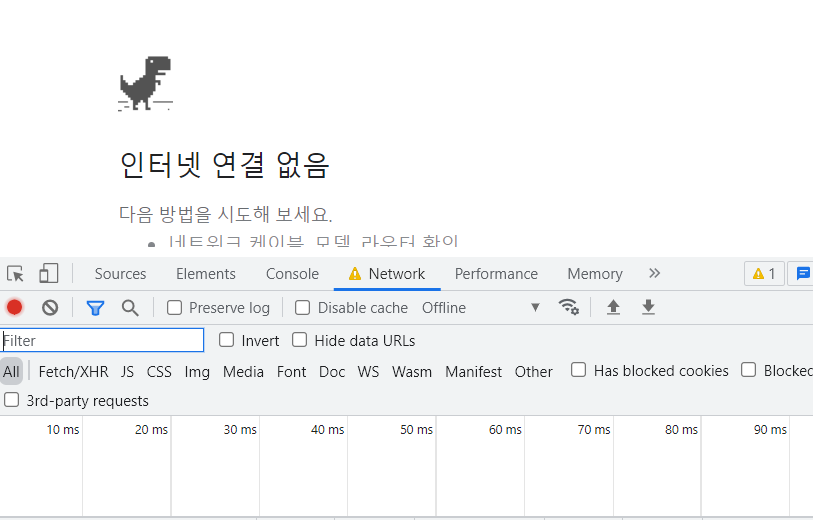
Task: Check Hide data URLs checkbox
Action: 299,340
